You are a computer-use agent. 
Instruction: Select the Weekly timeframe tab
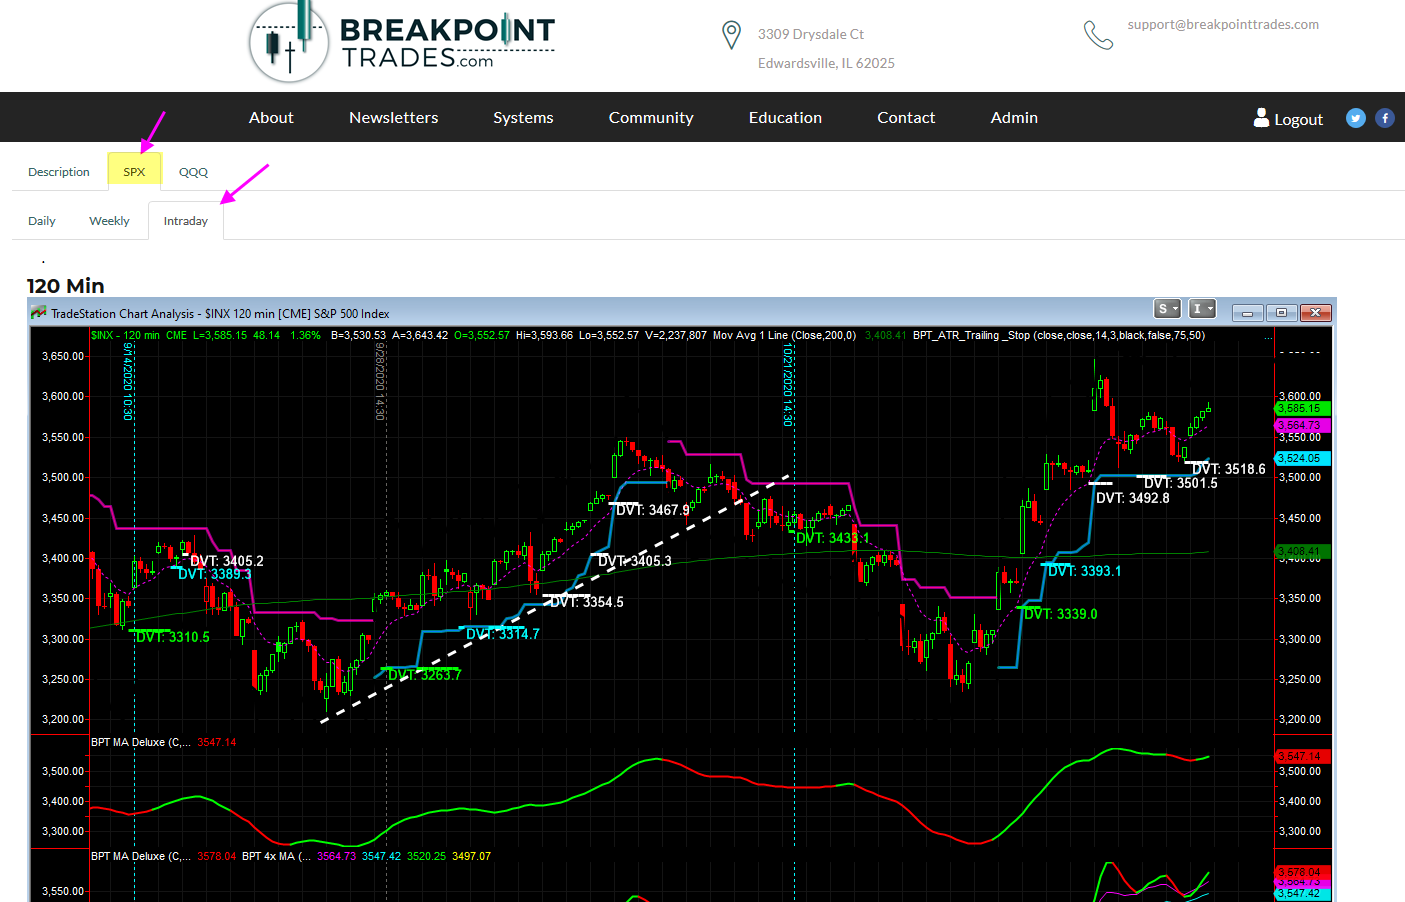109,221
